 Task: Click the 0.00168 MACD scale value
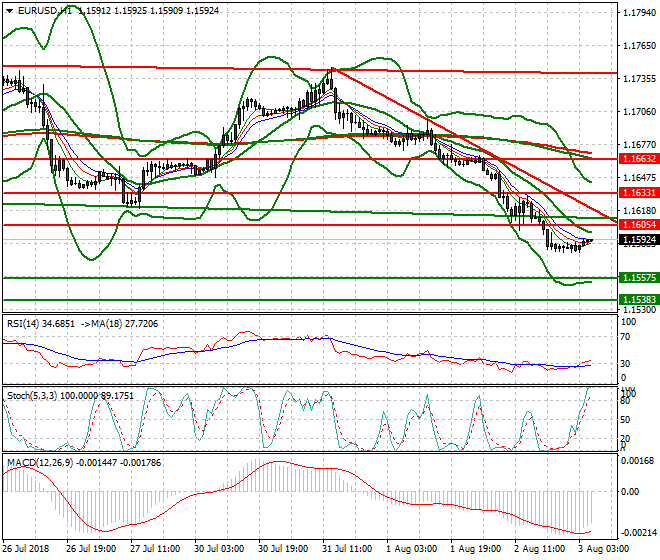[x=638, y=461]
